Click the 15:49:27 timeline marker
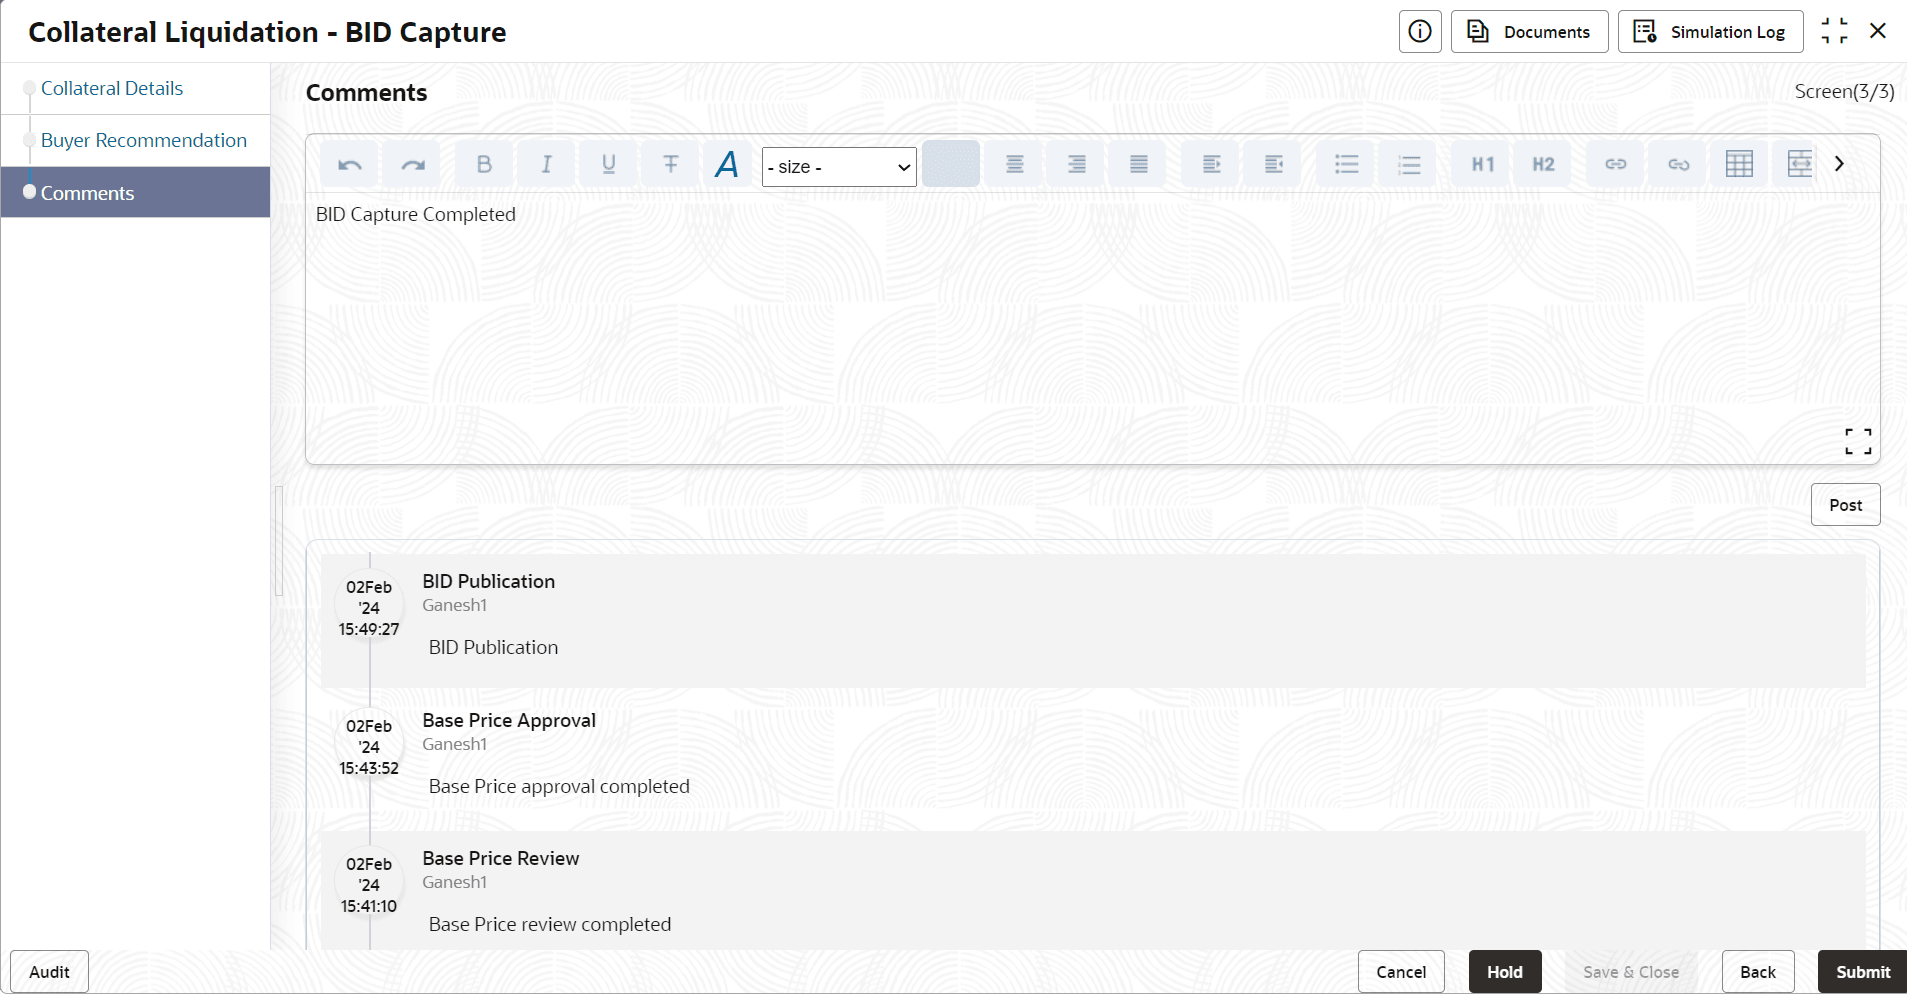Viewport: 1907px width, 994px height. coord(369,608)
